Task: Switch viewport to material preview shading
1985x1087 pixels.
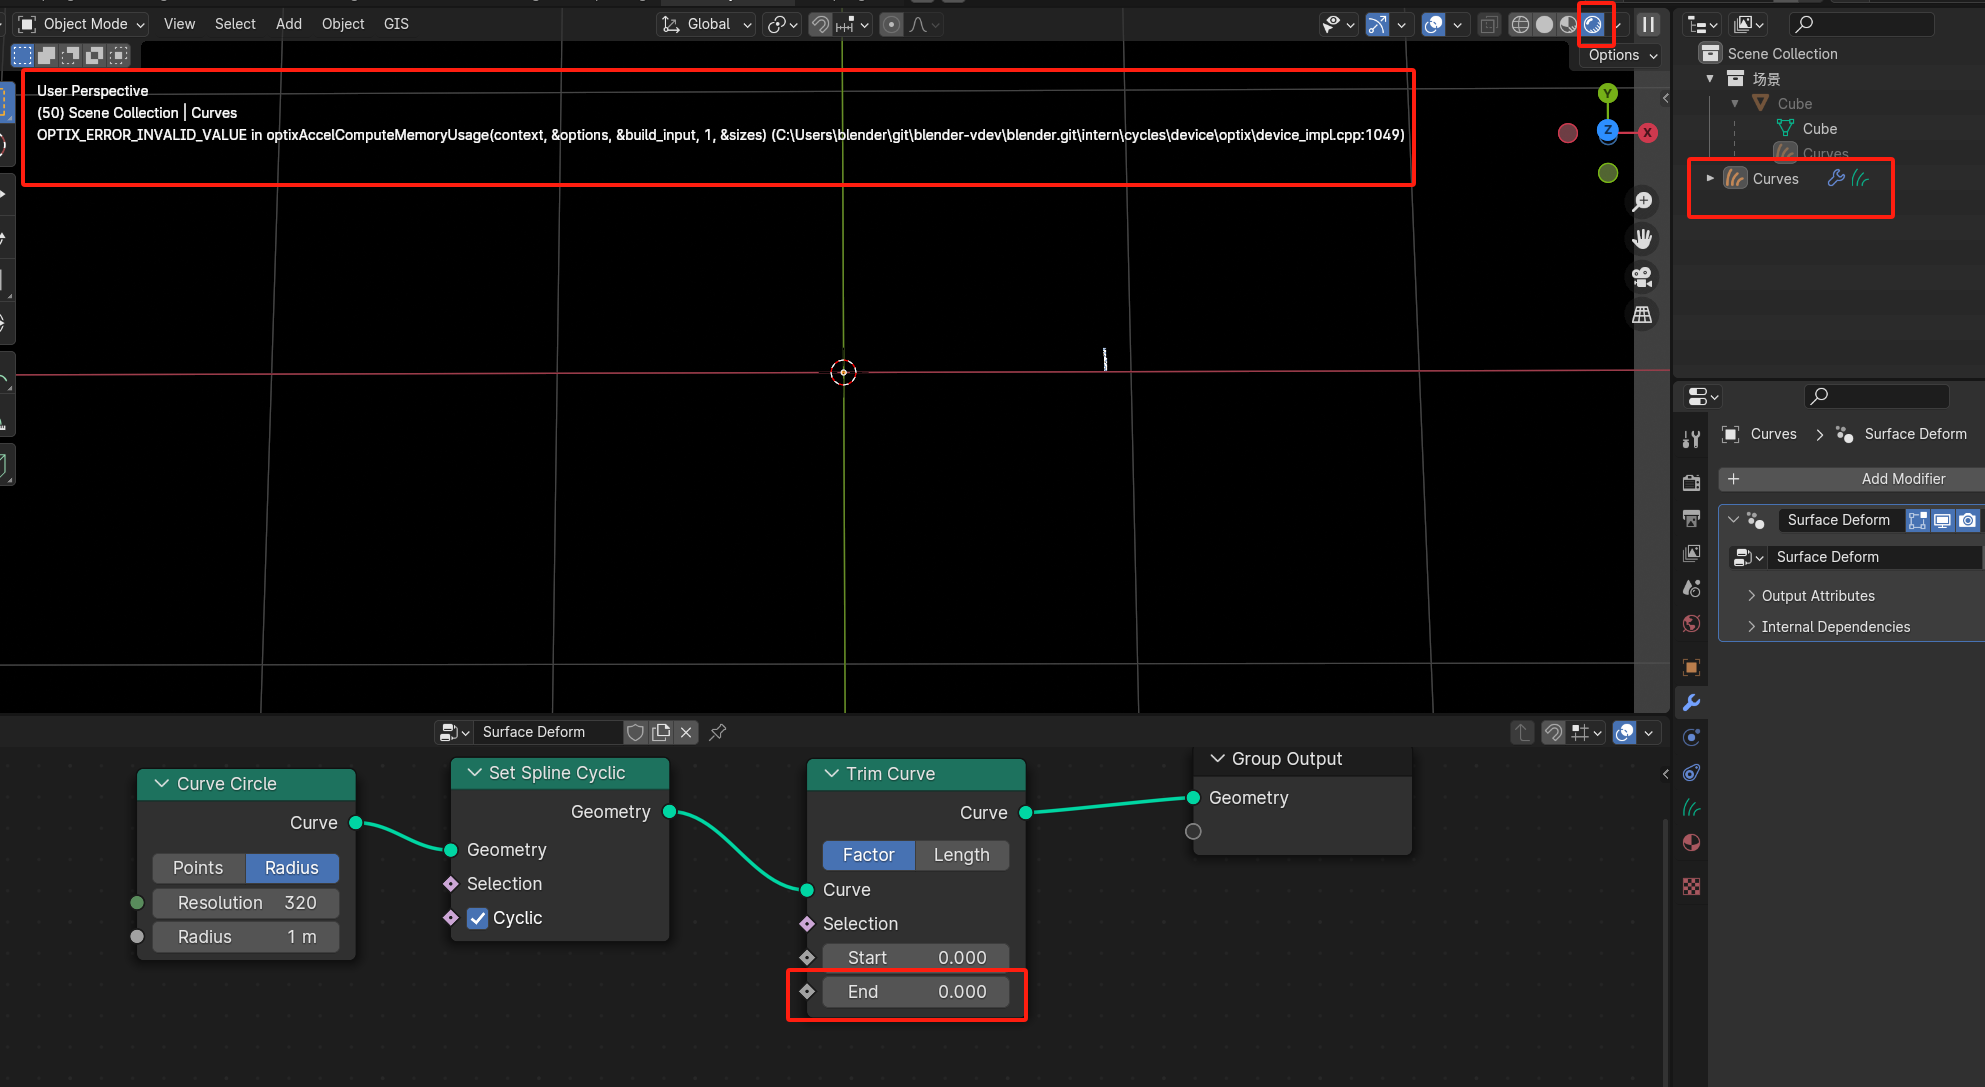Action: (x=1569, y=24)
